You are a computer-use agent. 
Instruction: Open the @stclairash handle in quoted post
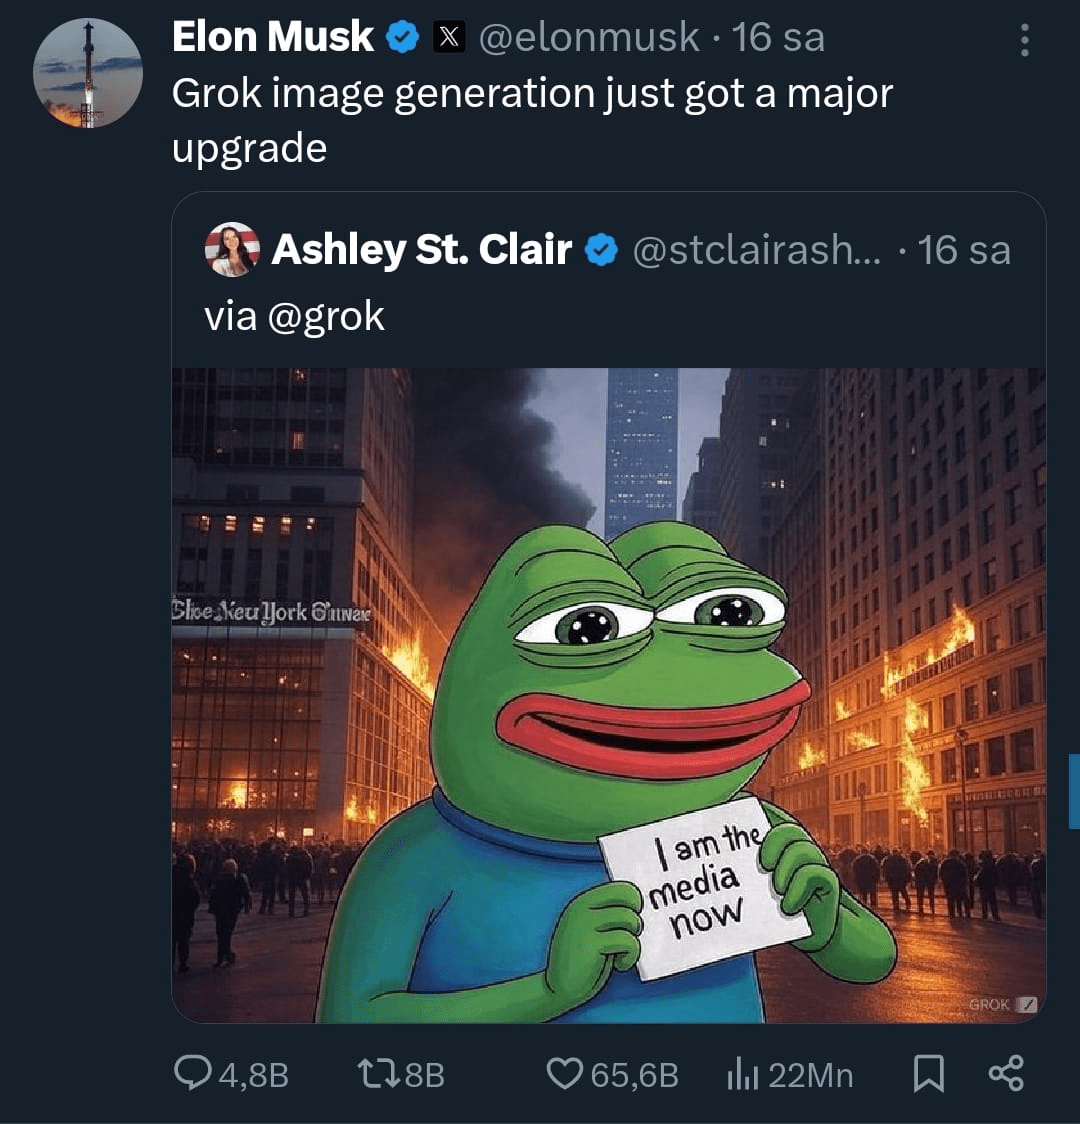coord(756,250)
